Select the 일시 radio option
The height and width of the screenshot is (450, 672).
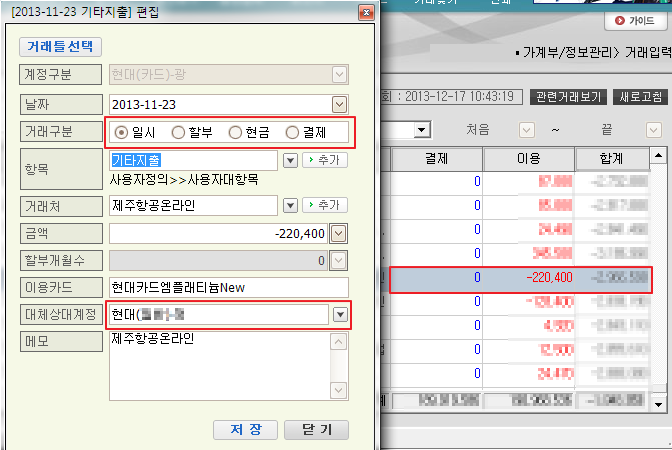click(x=122, y=133)
